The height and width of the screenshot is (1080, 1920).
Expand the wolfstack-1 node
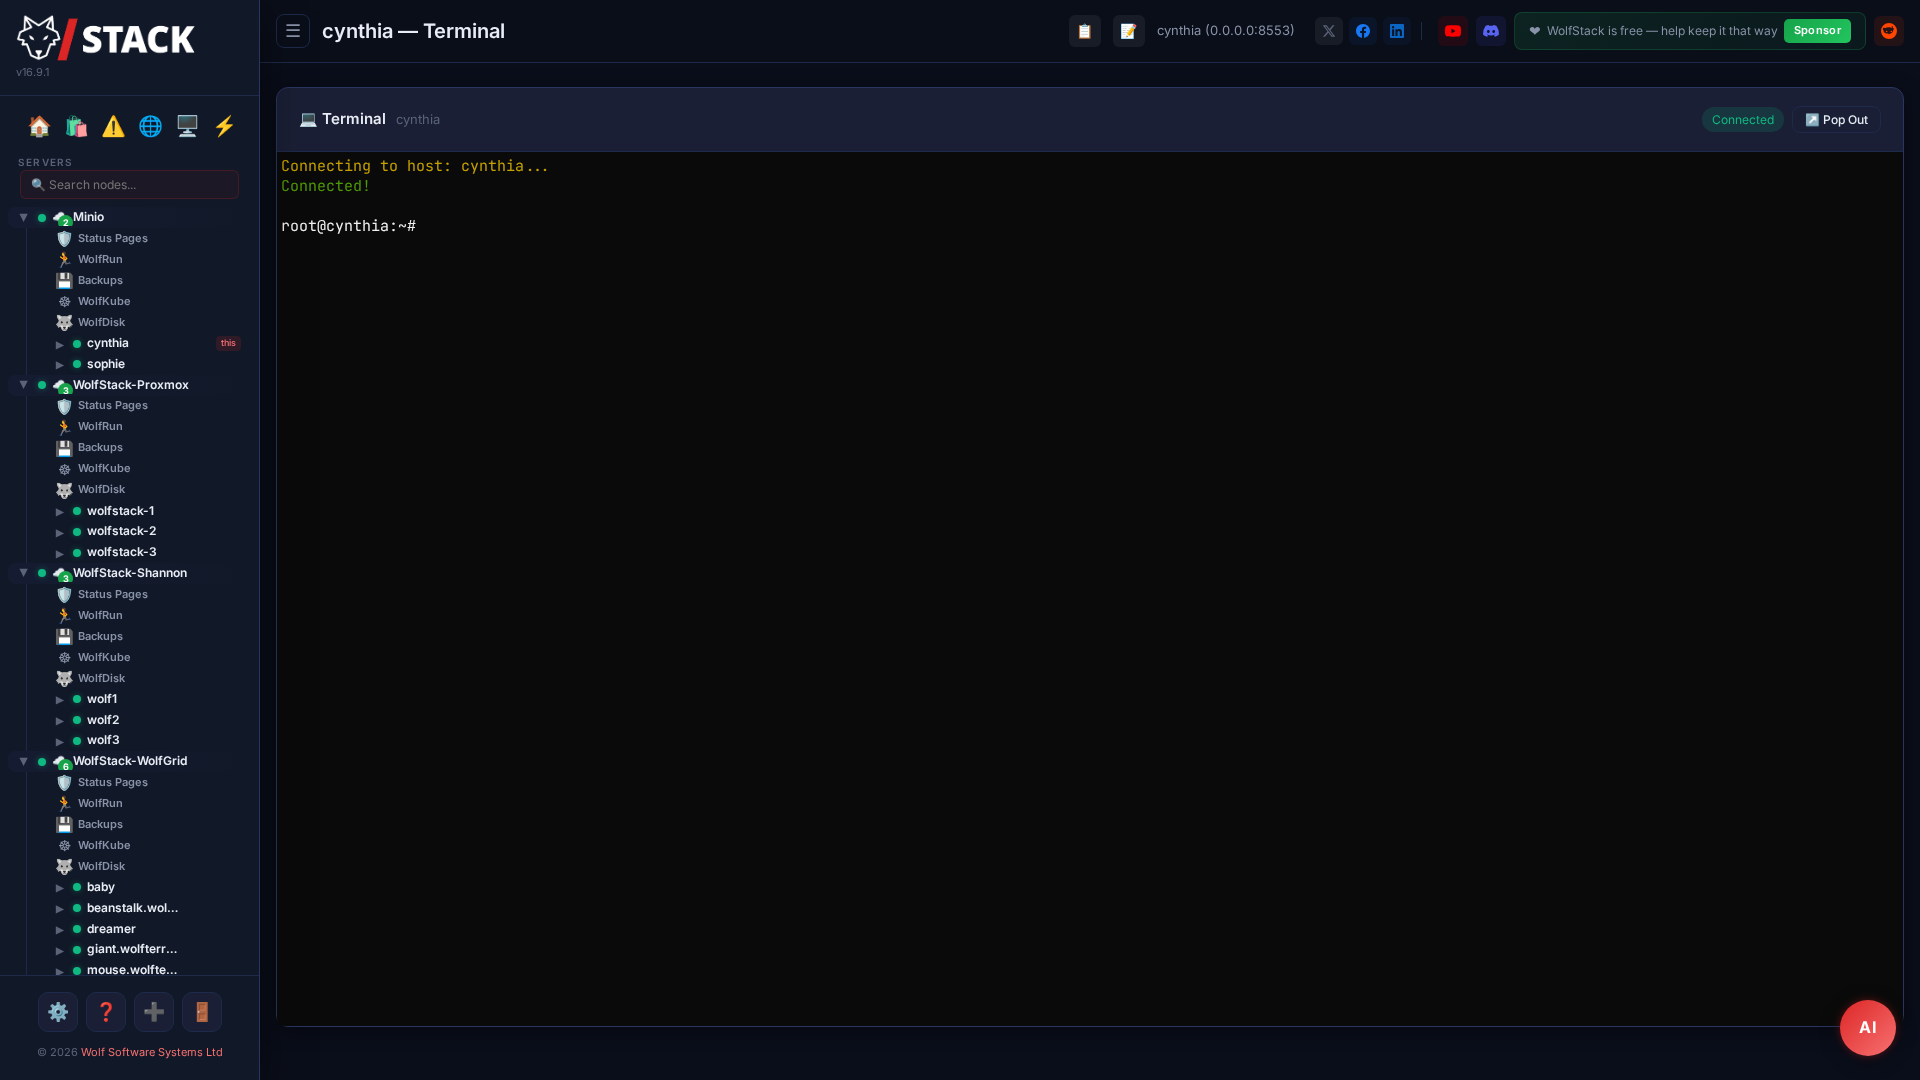[60, 511]
